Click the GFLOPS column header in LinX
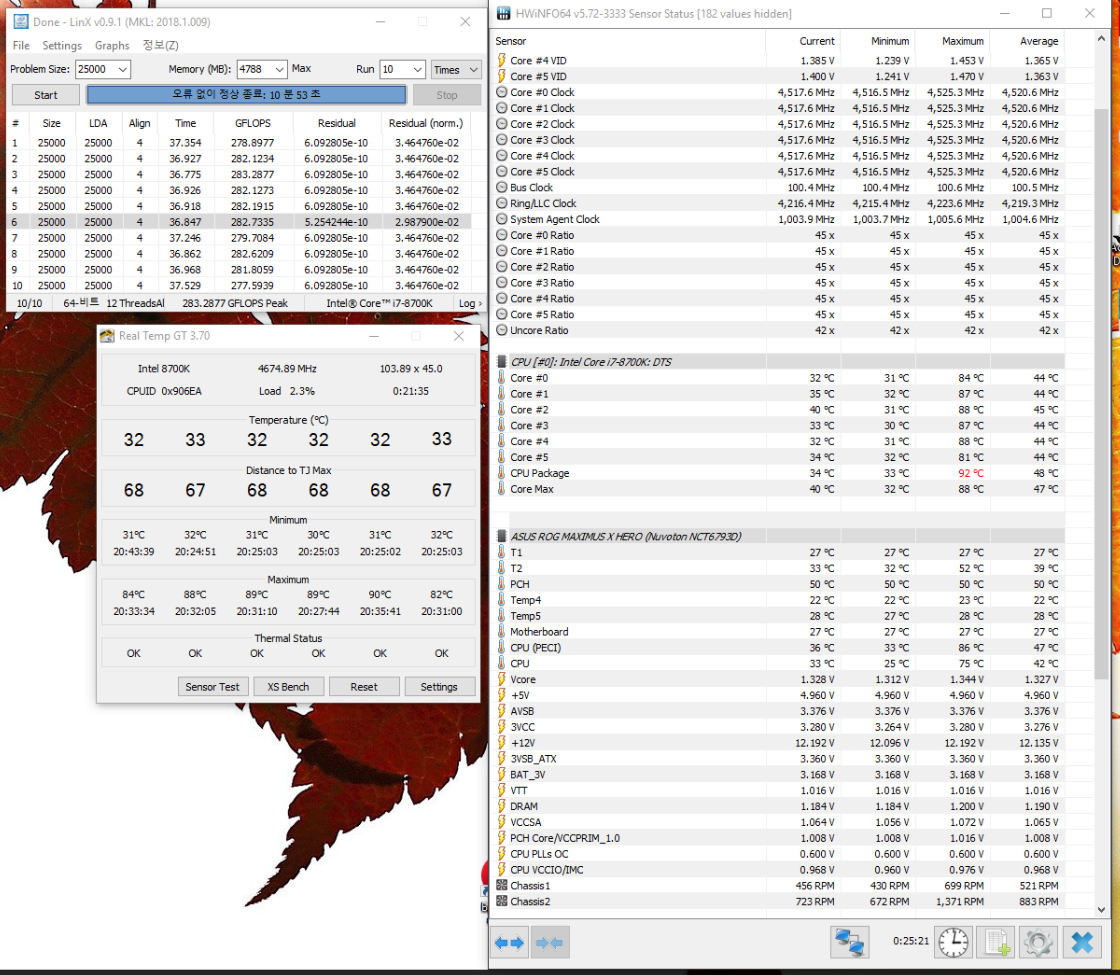This screenshot has height=975, width=1120. (253, 123)
